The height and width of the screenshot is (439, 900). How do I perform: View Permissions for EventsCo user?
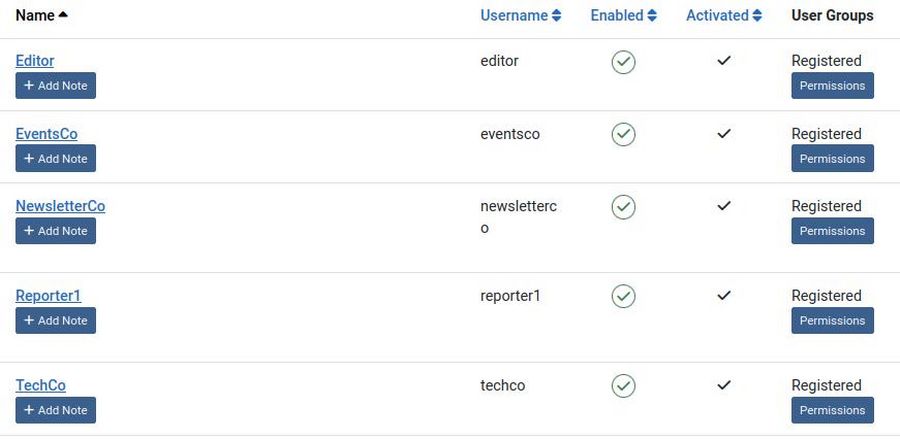point(832,158)
